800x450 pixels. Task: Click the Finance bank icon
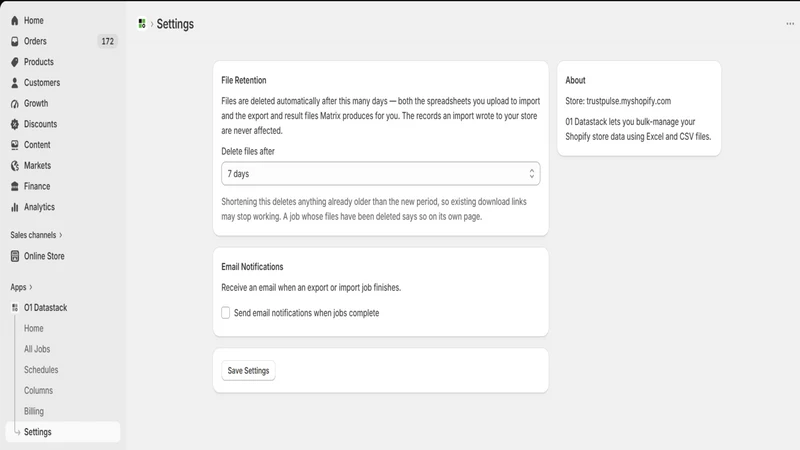click(14, 186)
